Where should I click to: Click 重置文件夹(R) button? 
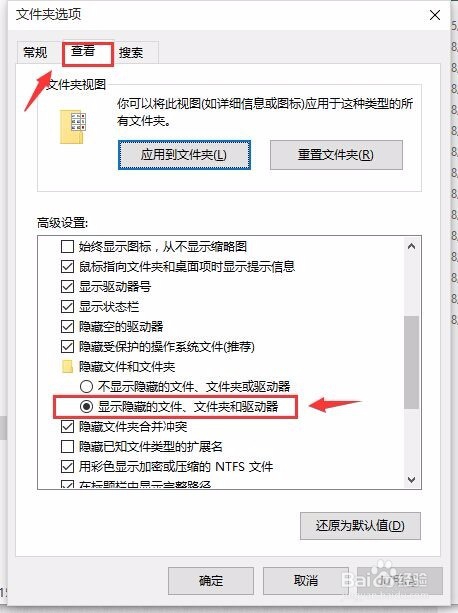pyautogui.click(x=336, y=155)
